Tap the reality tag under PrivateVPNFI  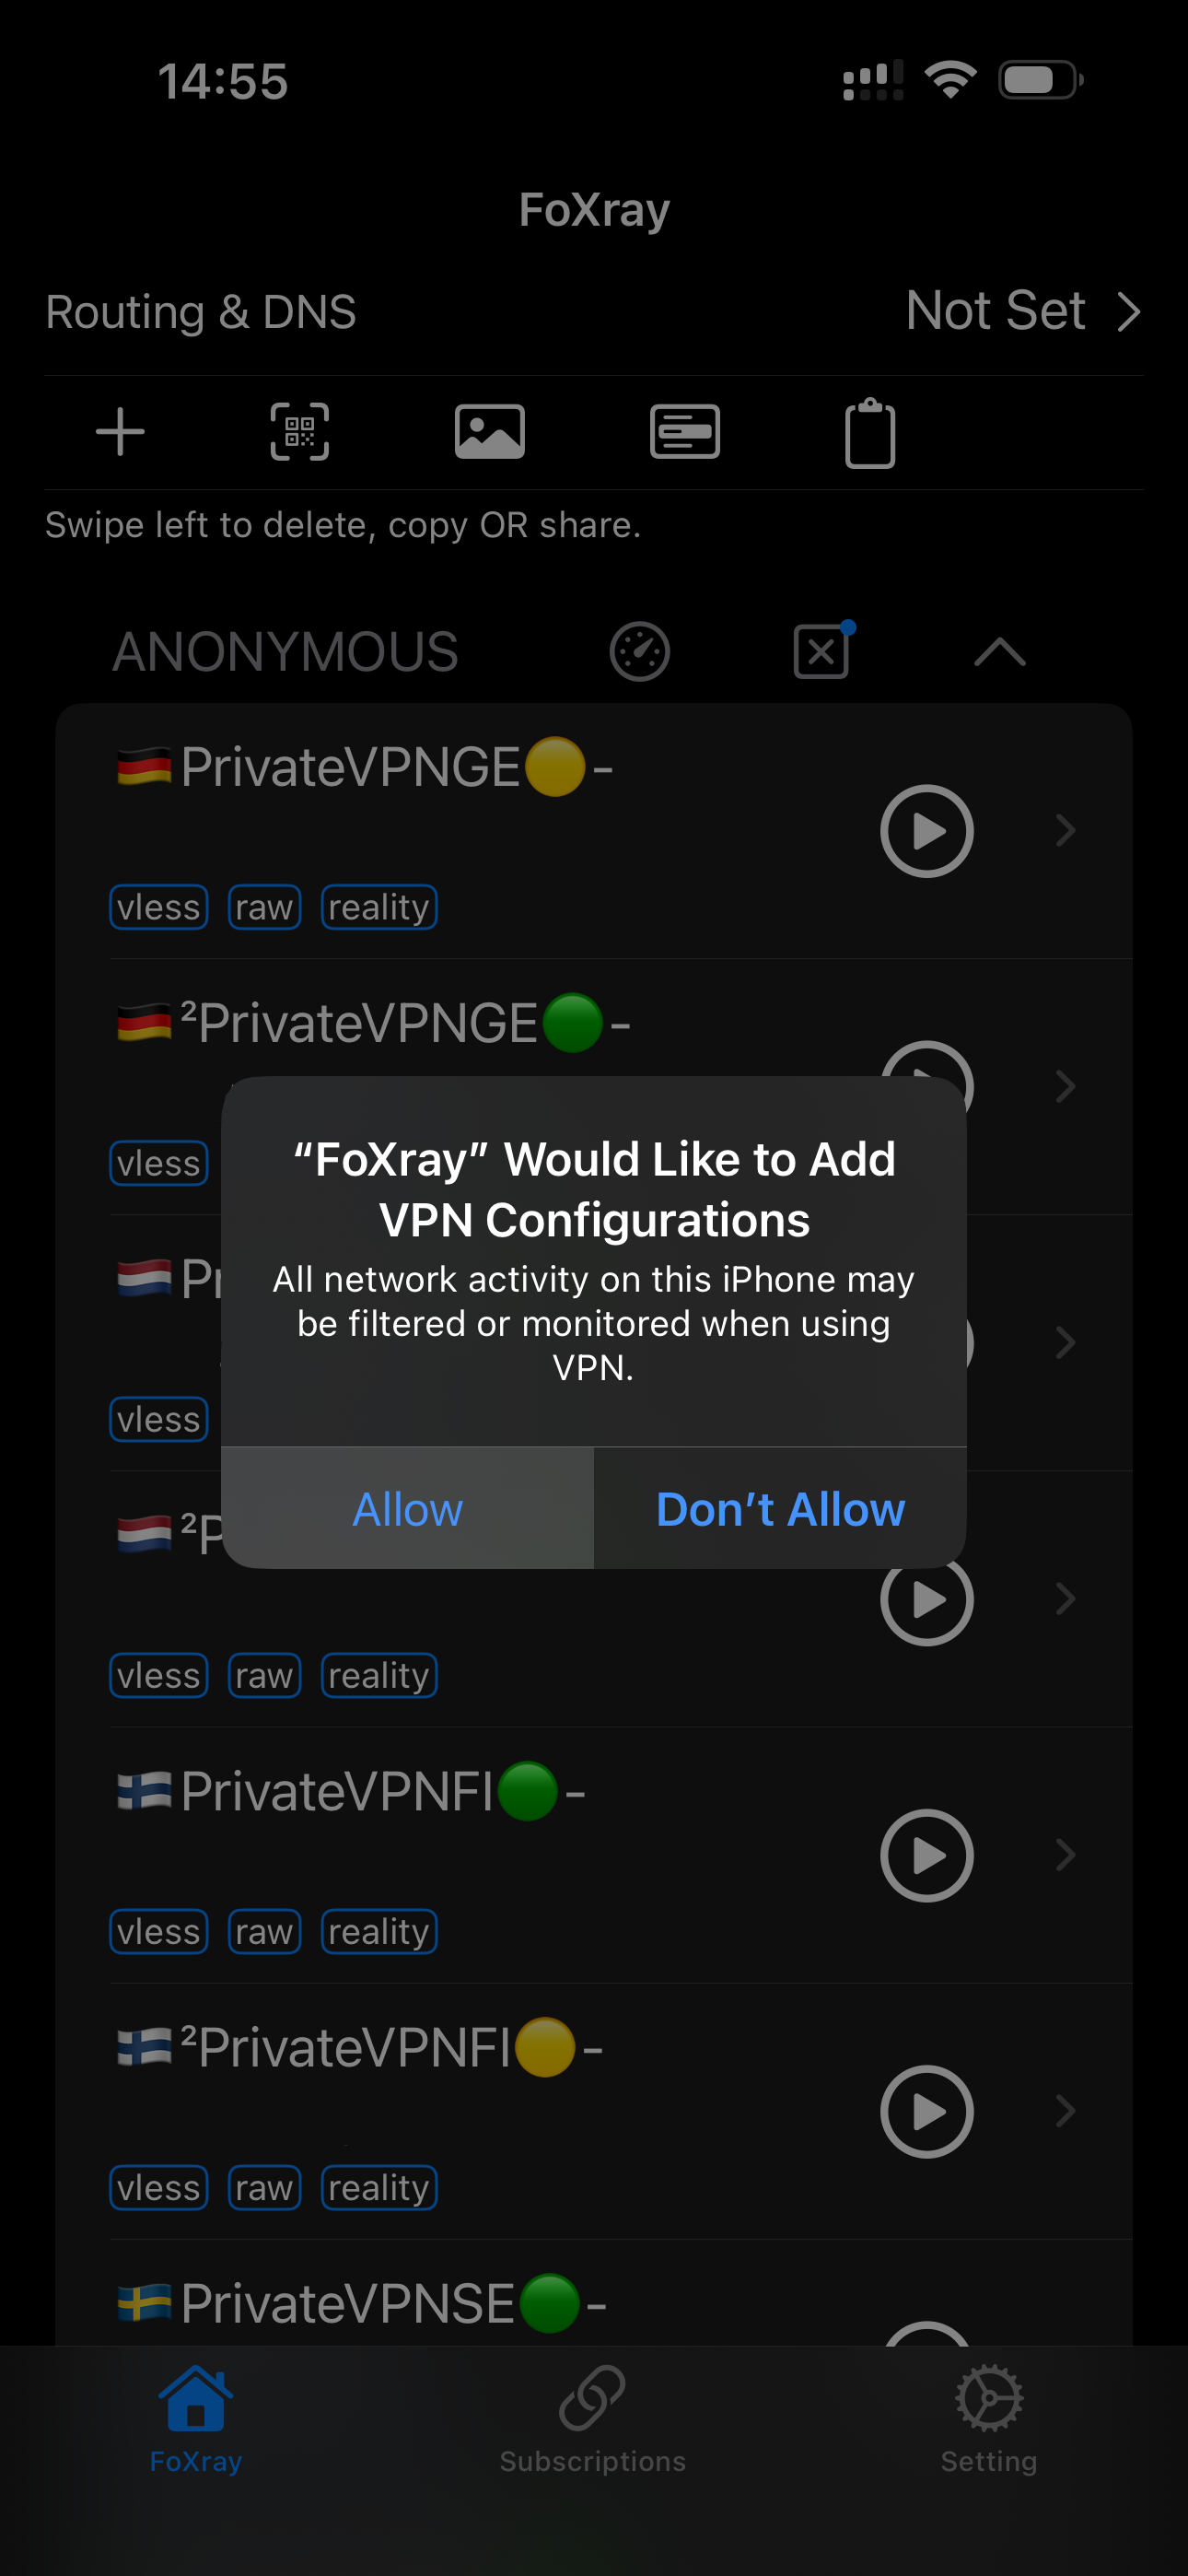(x=378, y=1931)
